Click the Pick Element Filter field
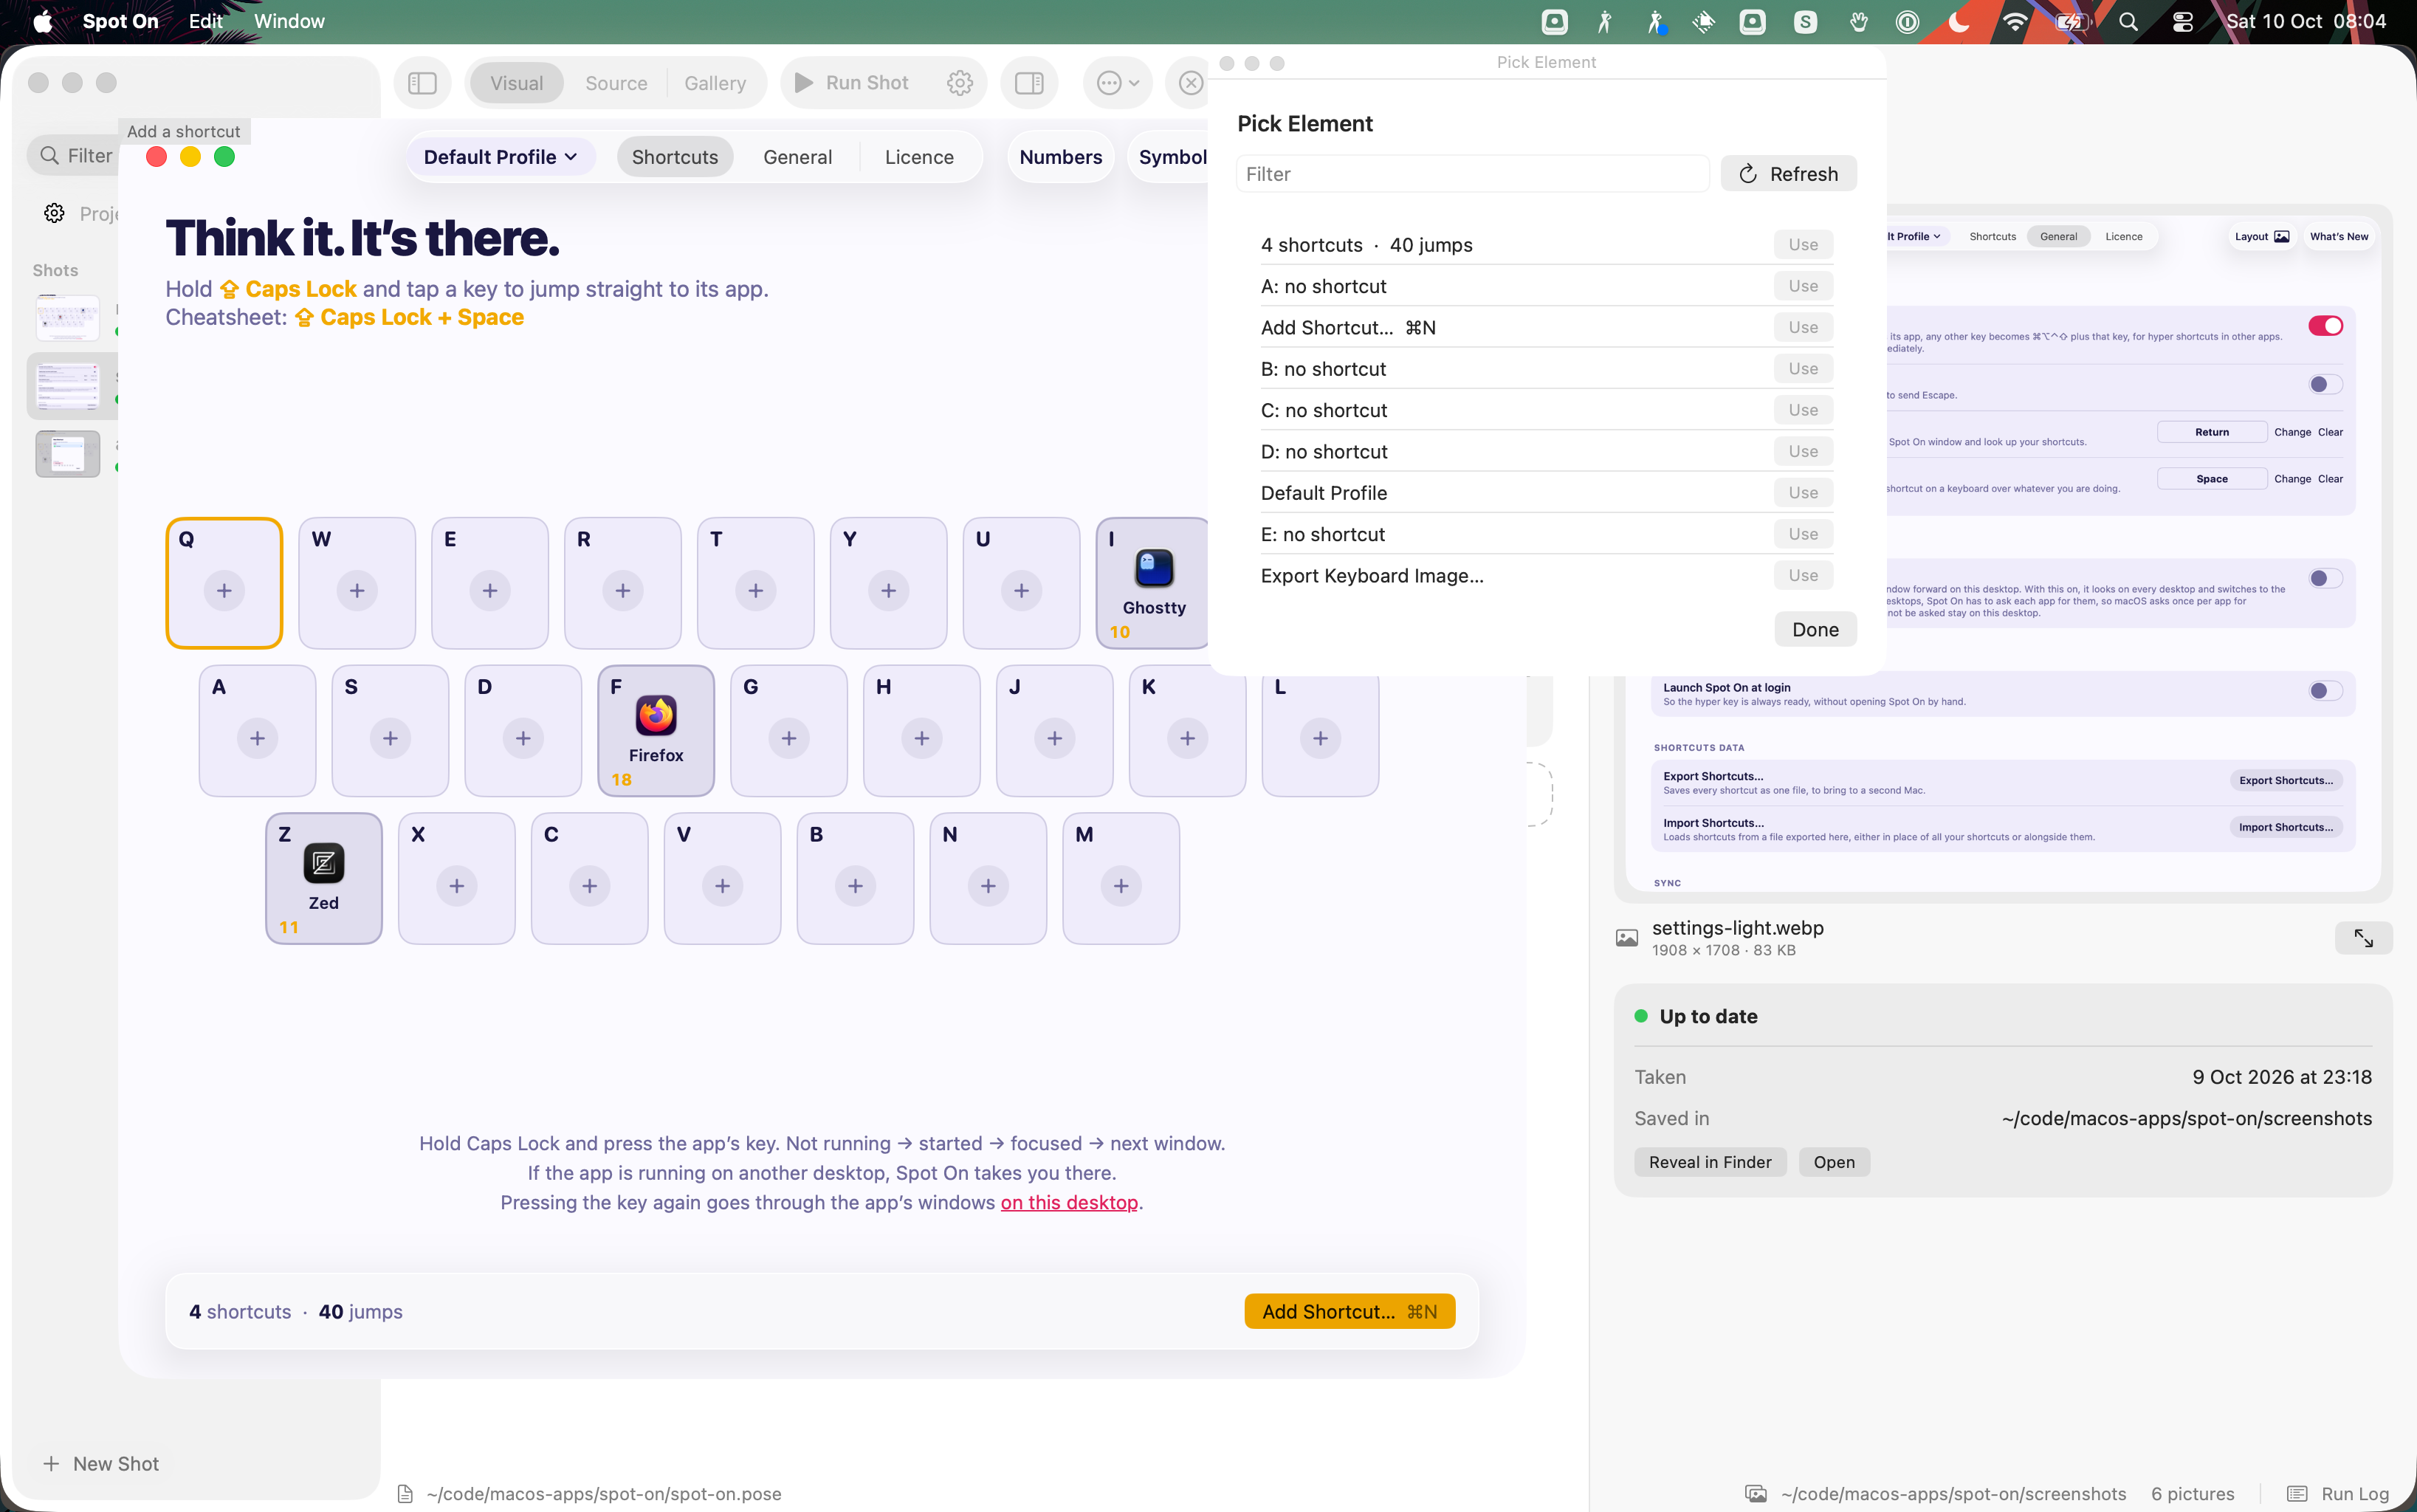The width and height of the screenshot is (2417, 1512). coord(1472,174)
